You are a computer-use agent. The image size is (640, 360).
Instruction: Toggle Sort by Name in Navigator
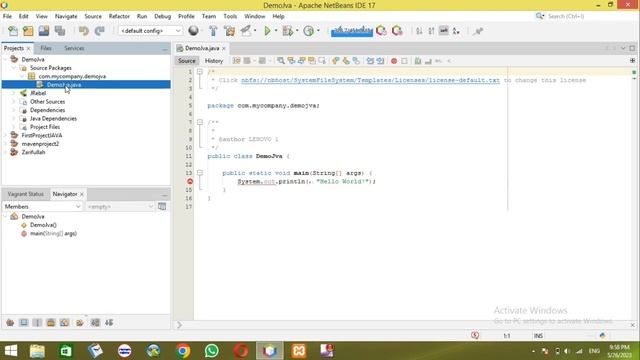95,322
